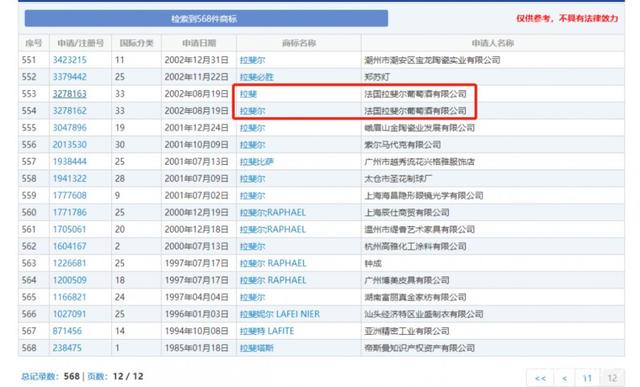Click the 商标名称 column header
640x387 pixels.
(x=299, y=43)
